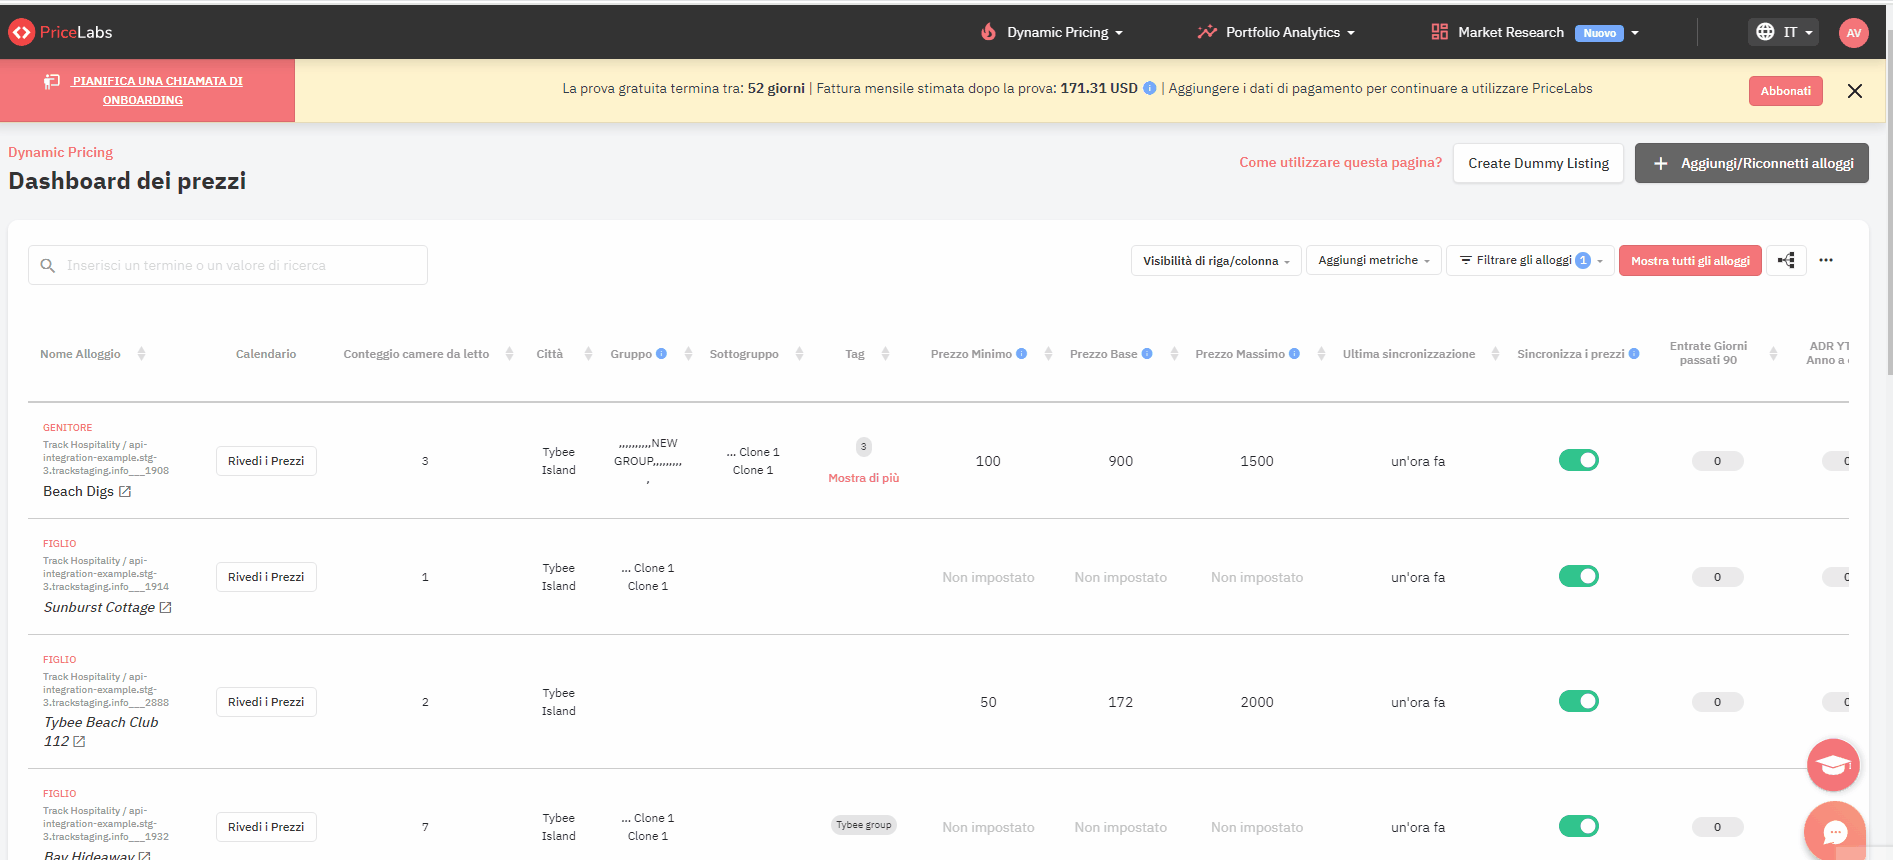Open the chat support bubble
This screenshot has width=1893, height=860.
pyautogui.click(x=1835, y=831)
